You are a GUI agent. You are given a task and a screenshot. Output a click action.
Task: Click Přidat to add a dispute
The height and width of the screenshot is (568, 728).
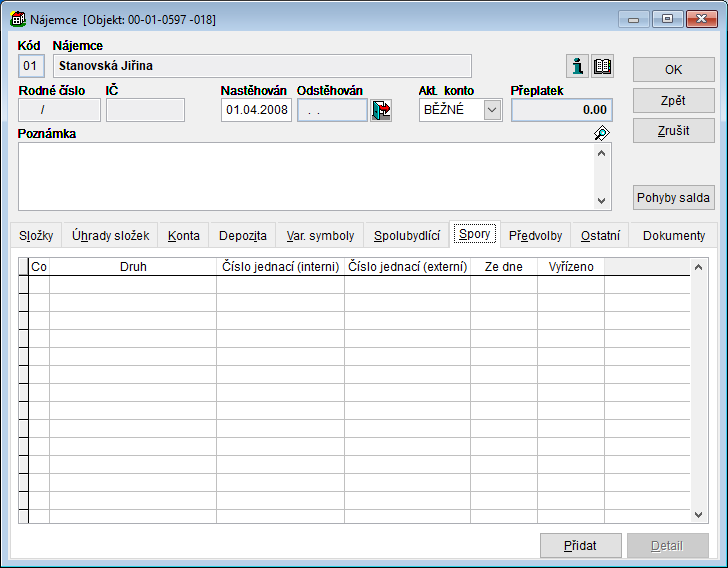pyautogui.click(x=580, y=545)
